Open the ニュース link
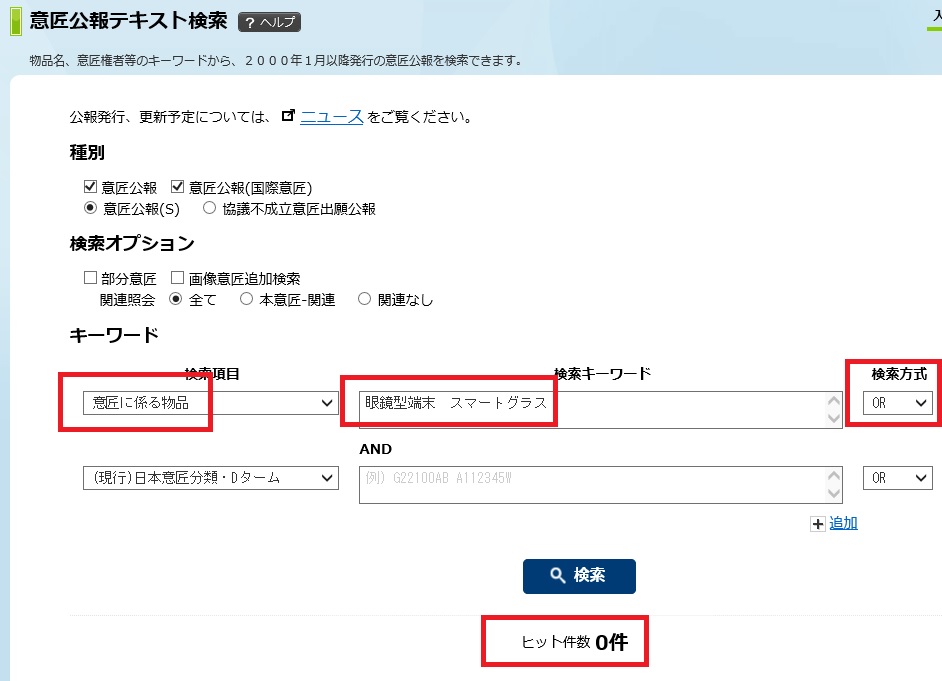Viewport: 942px width, 681px height. click(x=332, y=117)
